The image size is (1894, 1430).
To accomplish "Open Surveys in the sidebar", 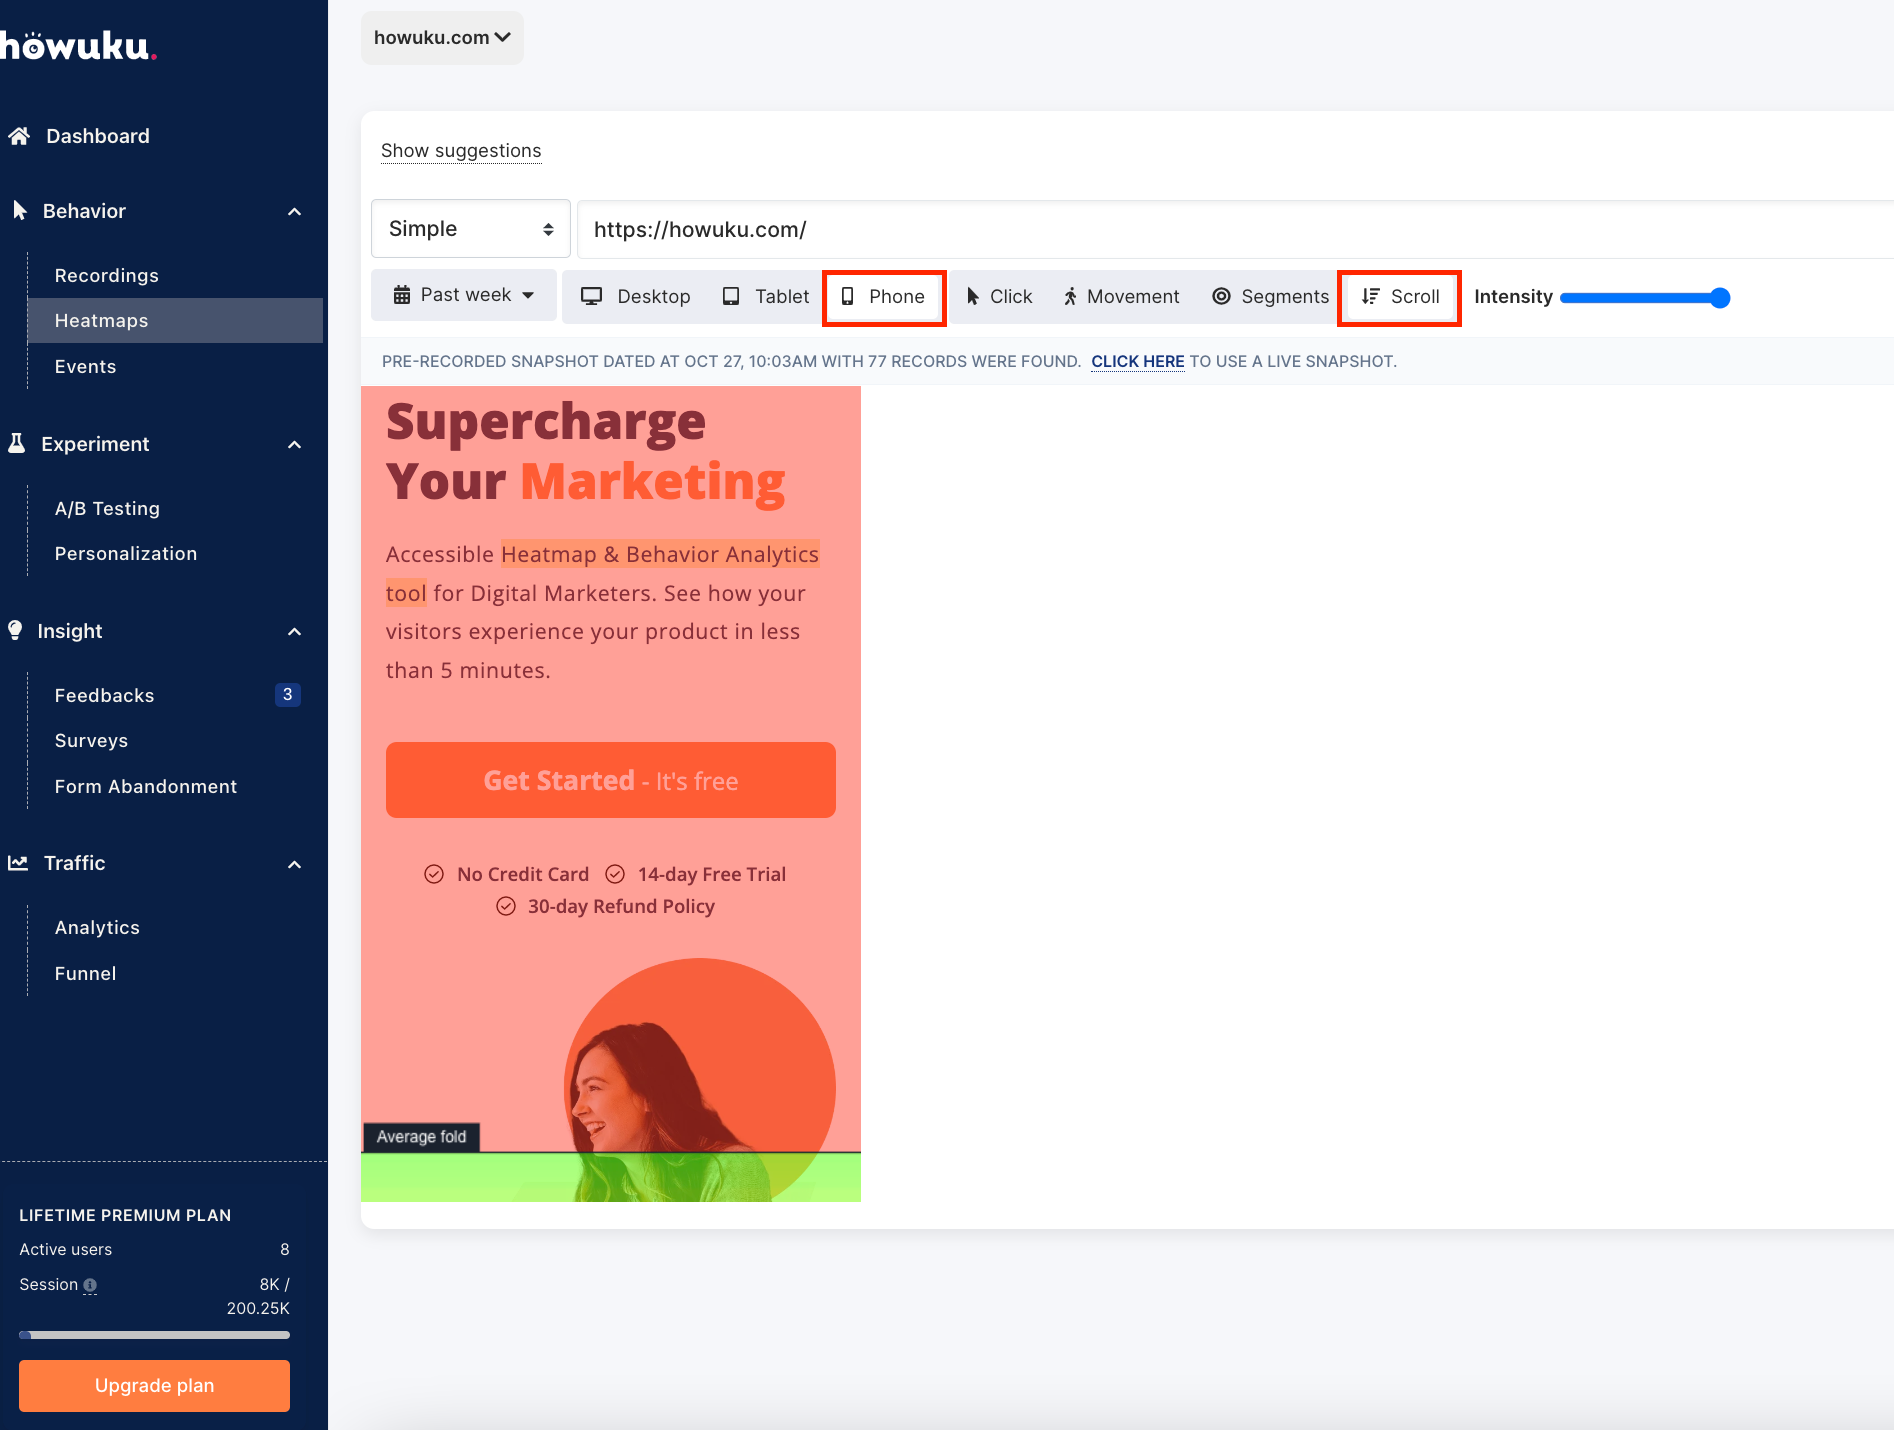I will pyautogui.click(x=92, y=740).
